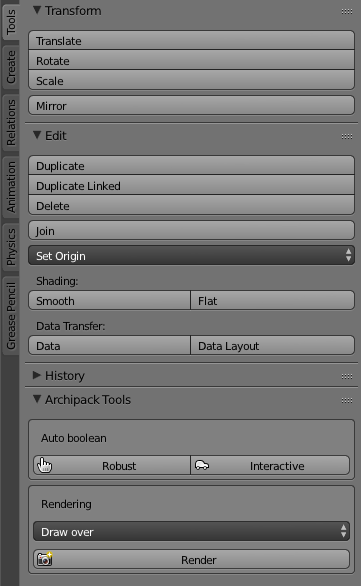Set shading to Smooth
361x586 pixels.
click(109, 300)
